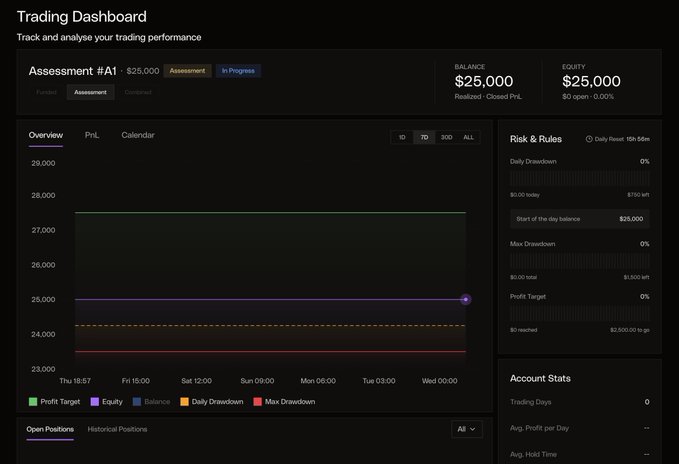The height and width of the screenshot is (464, 679).
Task: Click the Assessment #A1 title
Action: 72,71
